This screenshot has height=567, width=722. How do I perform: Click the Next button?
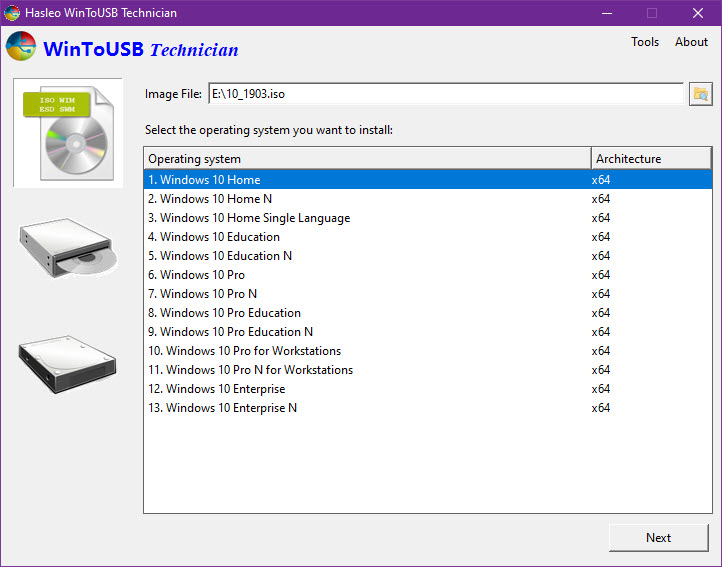coord(658,538)
